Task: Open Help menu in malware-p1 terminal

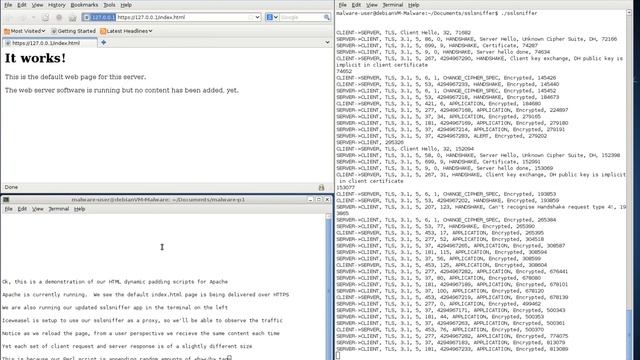Action: tap(80, 209)
